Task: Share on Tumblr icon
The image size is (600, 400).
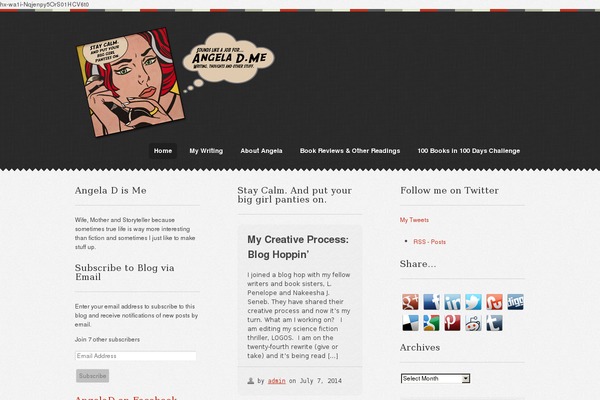Action: [494, 323]
